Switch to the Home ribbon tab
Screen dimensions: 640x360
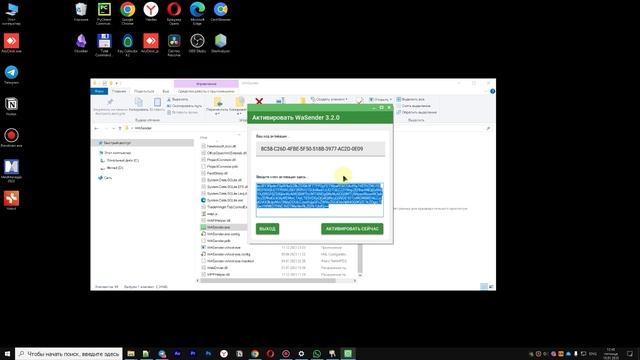pyautogui.click(x=119, y=91)
